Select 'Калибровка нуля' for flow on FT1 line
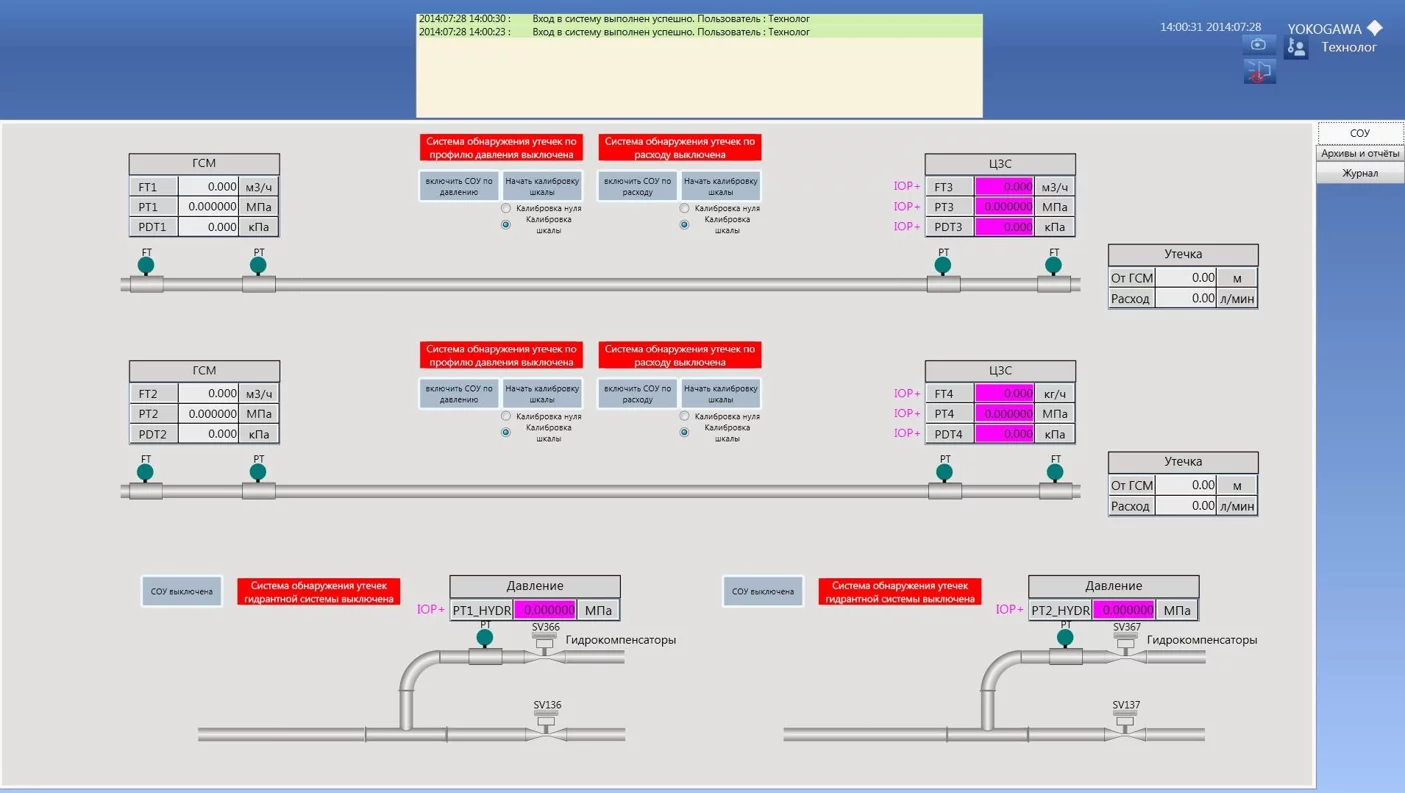The height and width of the screenshot is (793, 1405). coord(685,208)
